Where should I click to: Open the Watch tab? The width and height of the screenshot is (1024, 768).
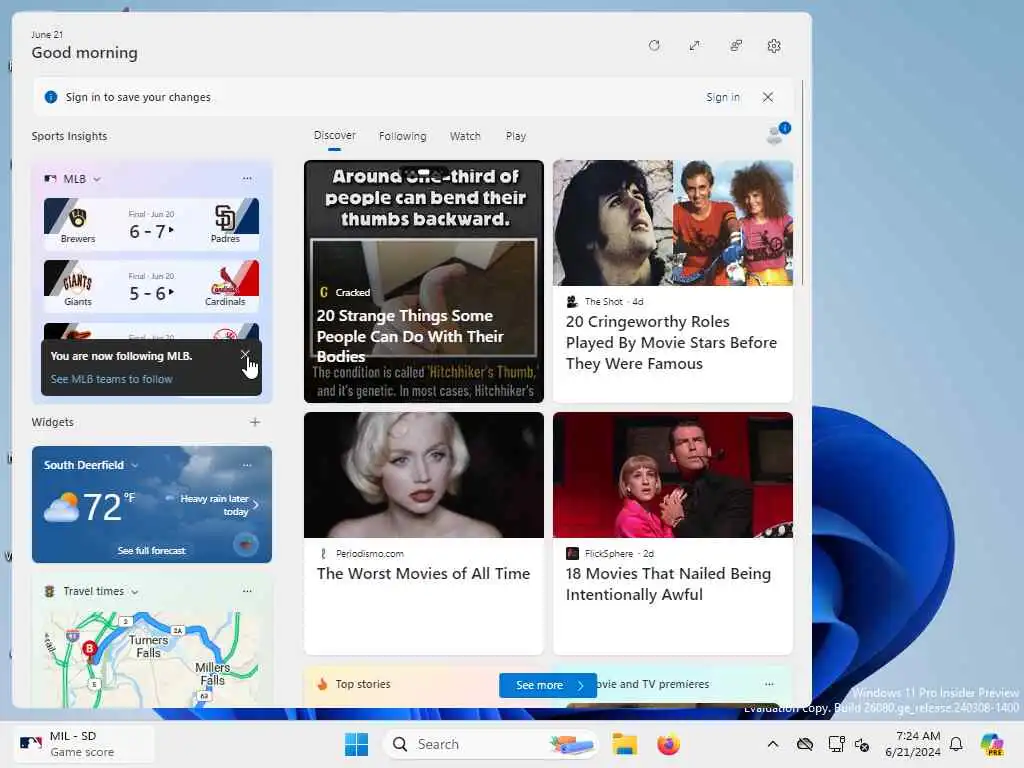(x=465, y=136)
